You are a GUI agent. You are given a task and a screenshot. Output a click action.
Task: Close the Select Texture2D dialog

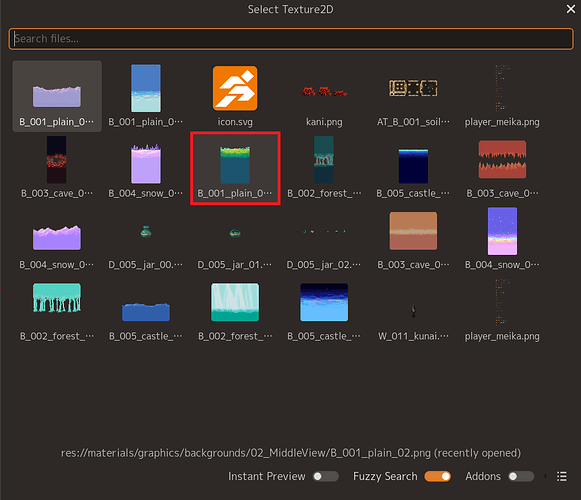[571, 9]
